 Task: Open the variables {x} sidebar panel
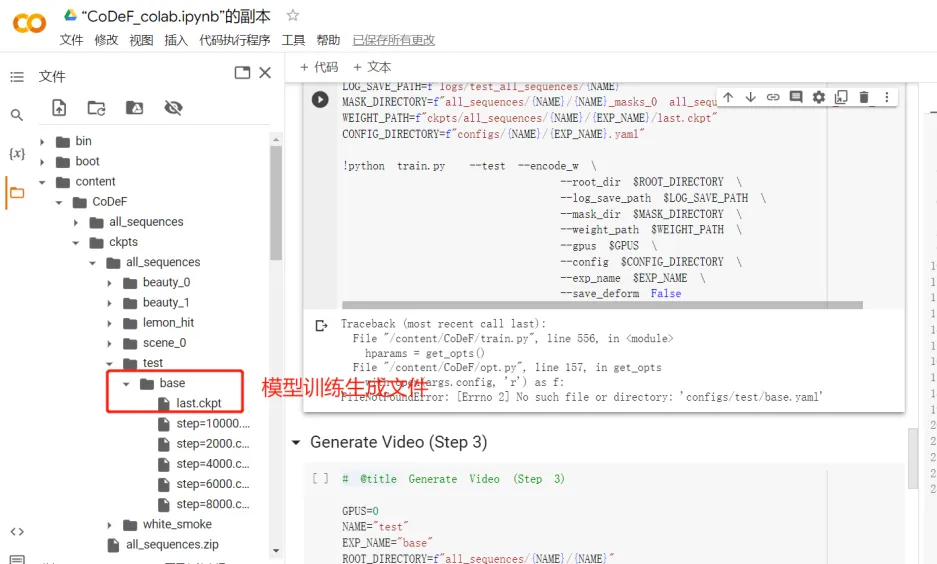pyautogui.click(x=17, y=154)
